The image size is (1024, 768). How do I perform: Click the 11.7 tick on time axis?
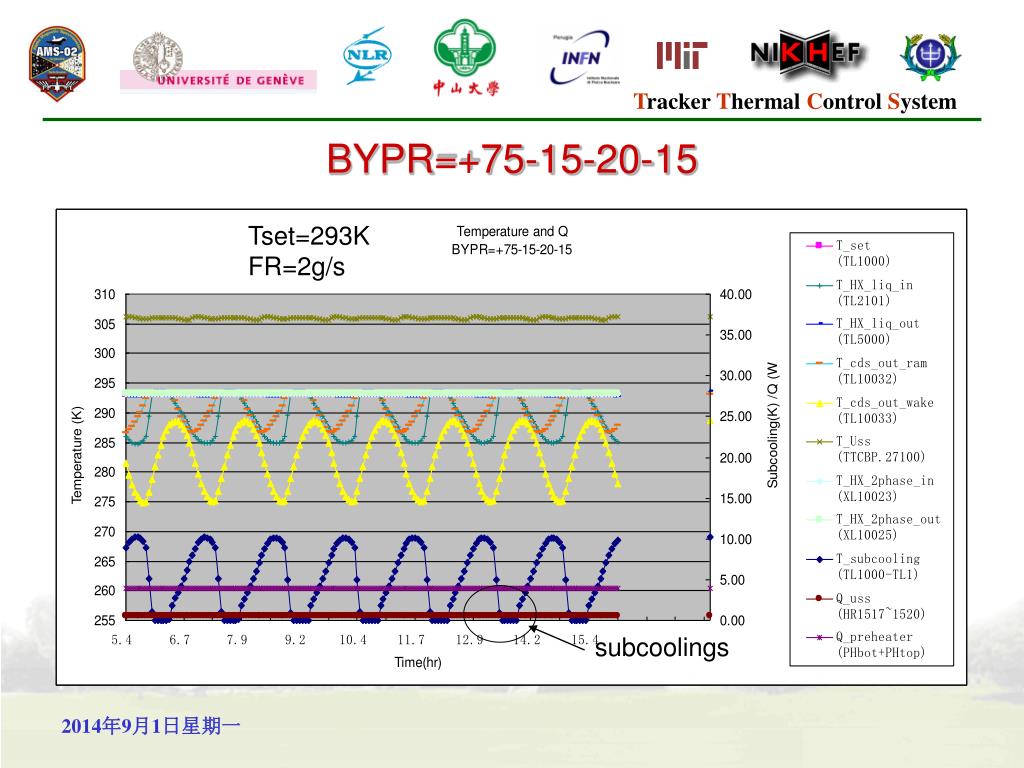pyautogui.click(x=411, y=640)
